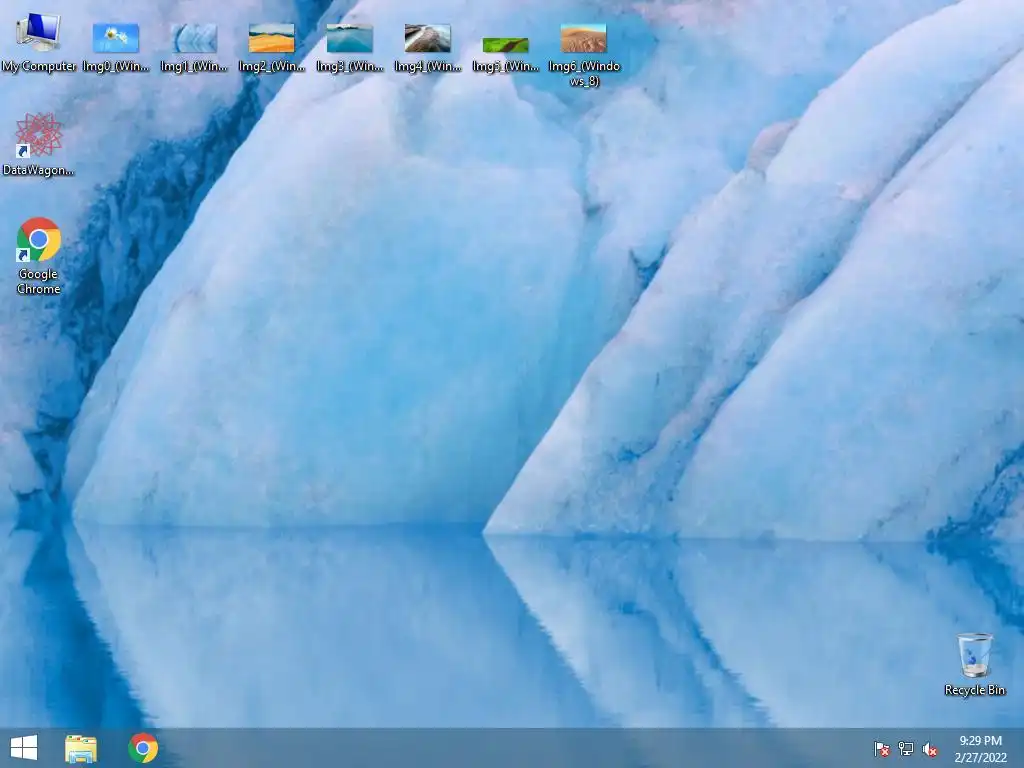Click the 'My Computer' label text
The width and height of the screenshot is (1024, 768).
tap(39, 66)
